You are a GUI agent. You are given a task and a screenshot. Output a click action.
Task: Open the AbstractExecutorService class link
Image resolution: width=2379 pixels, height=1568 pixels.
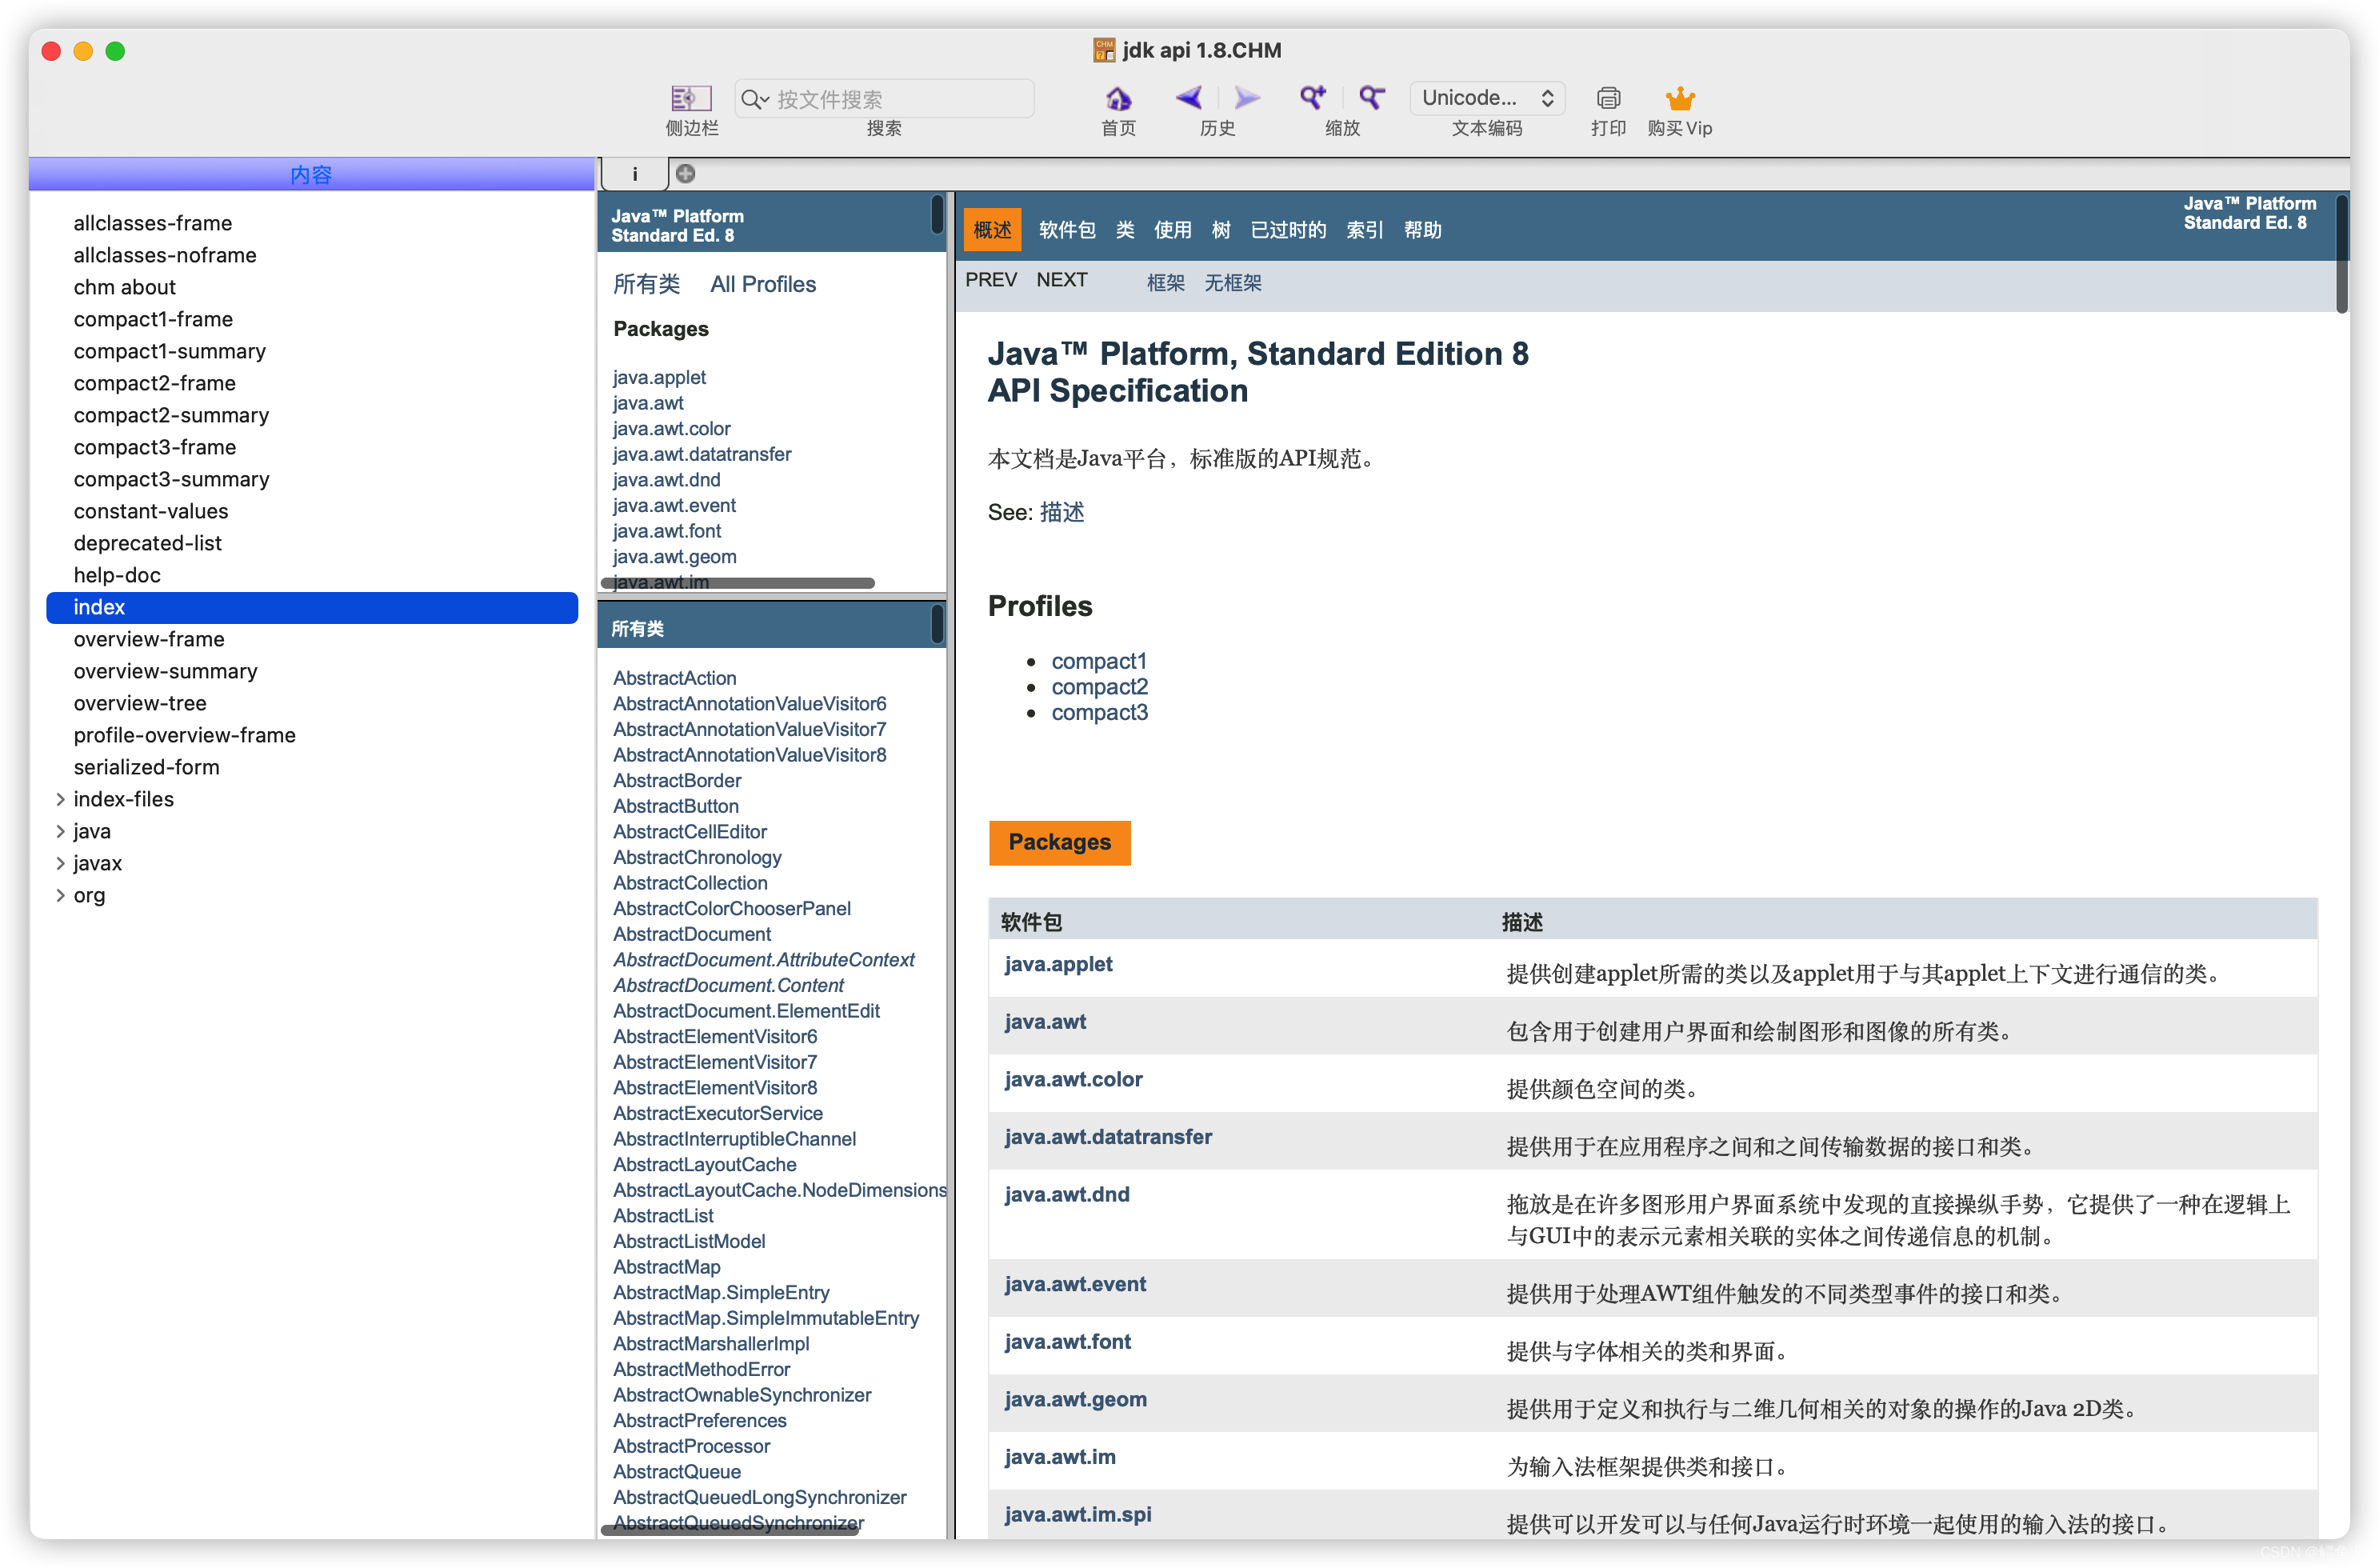pos(718,1113)
